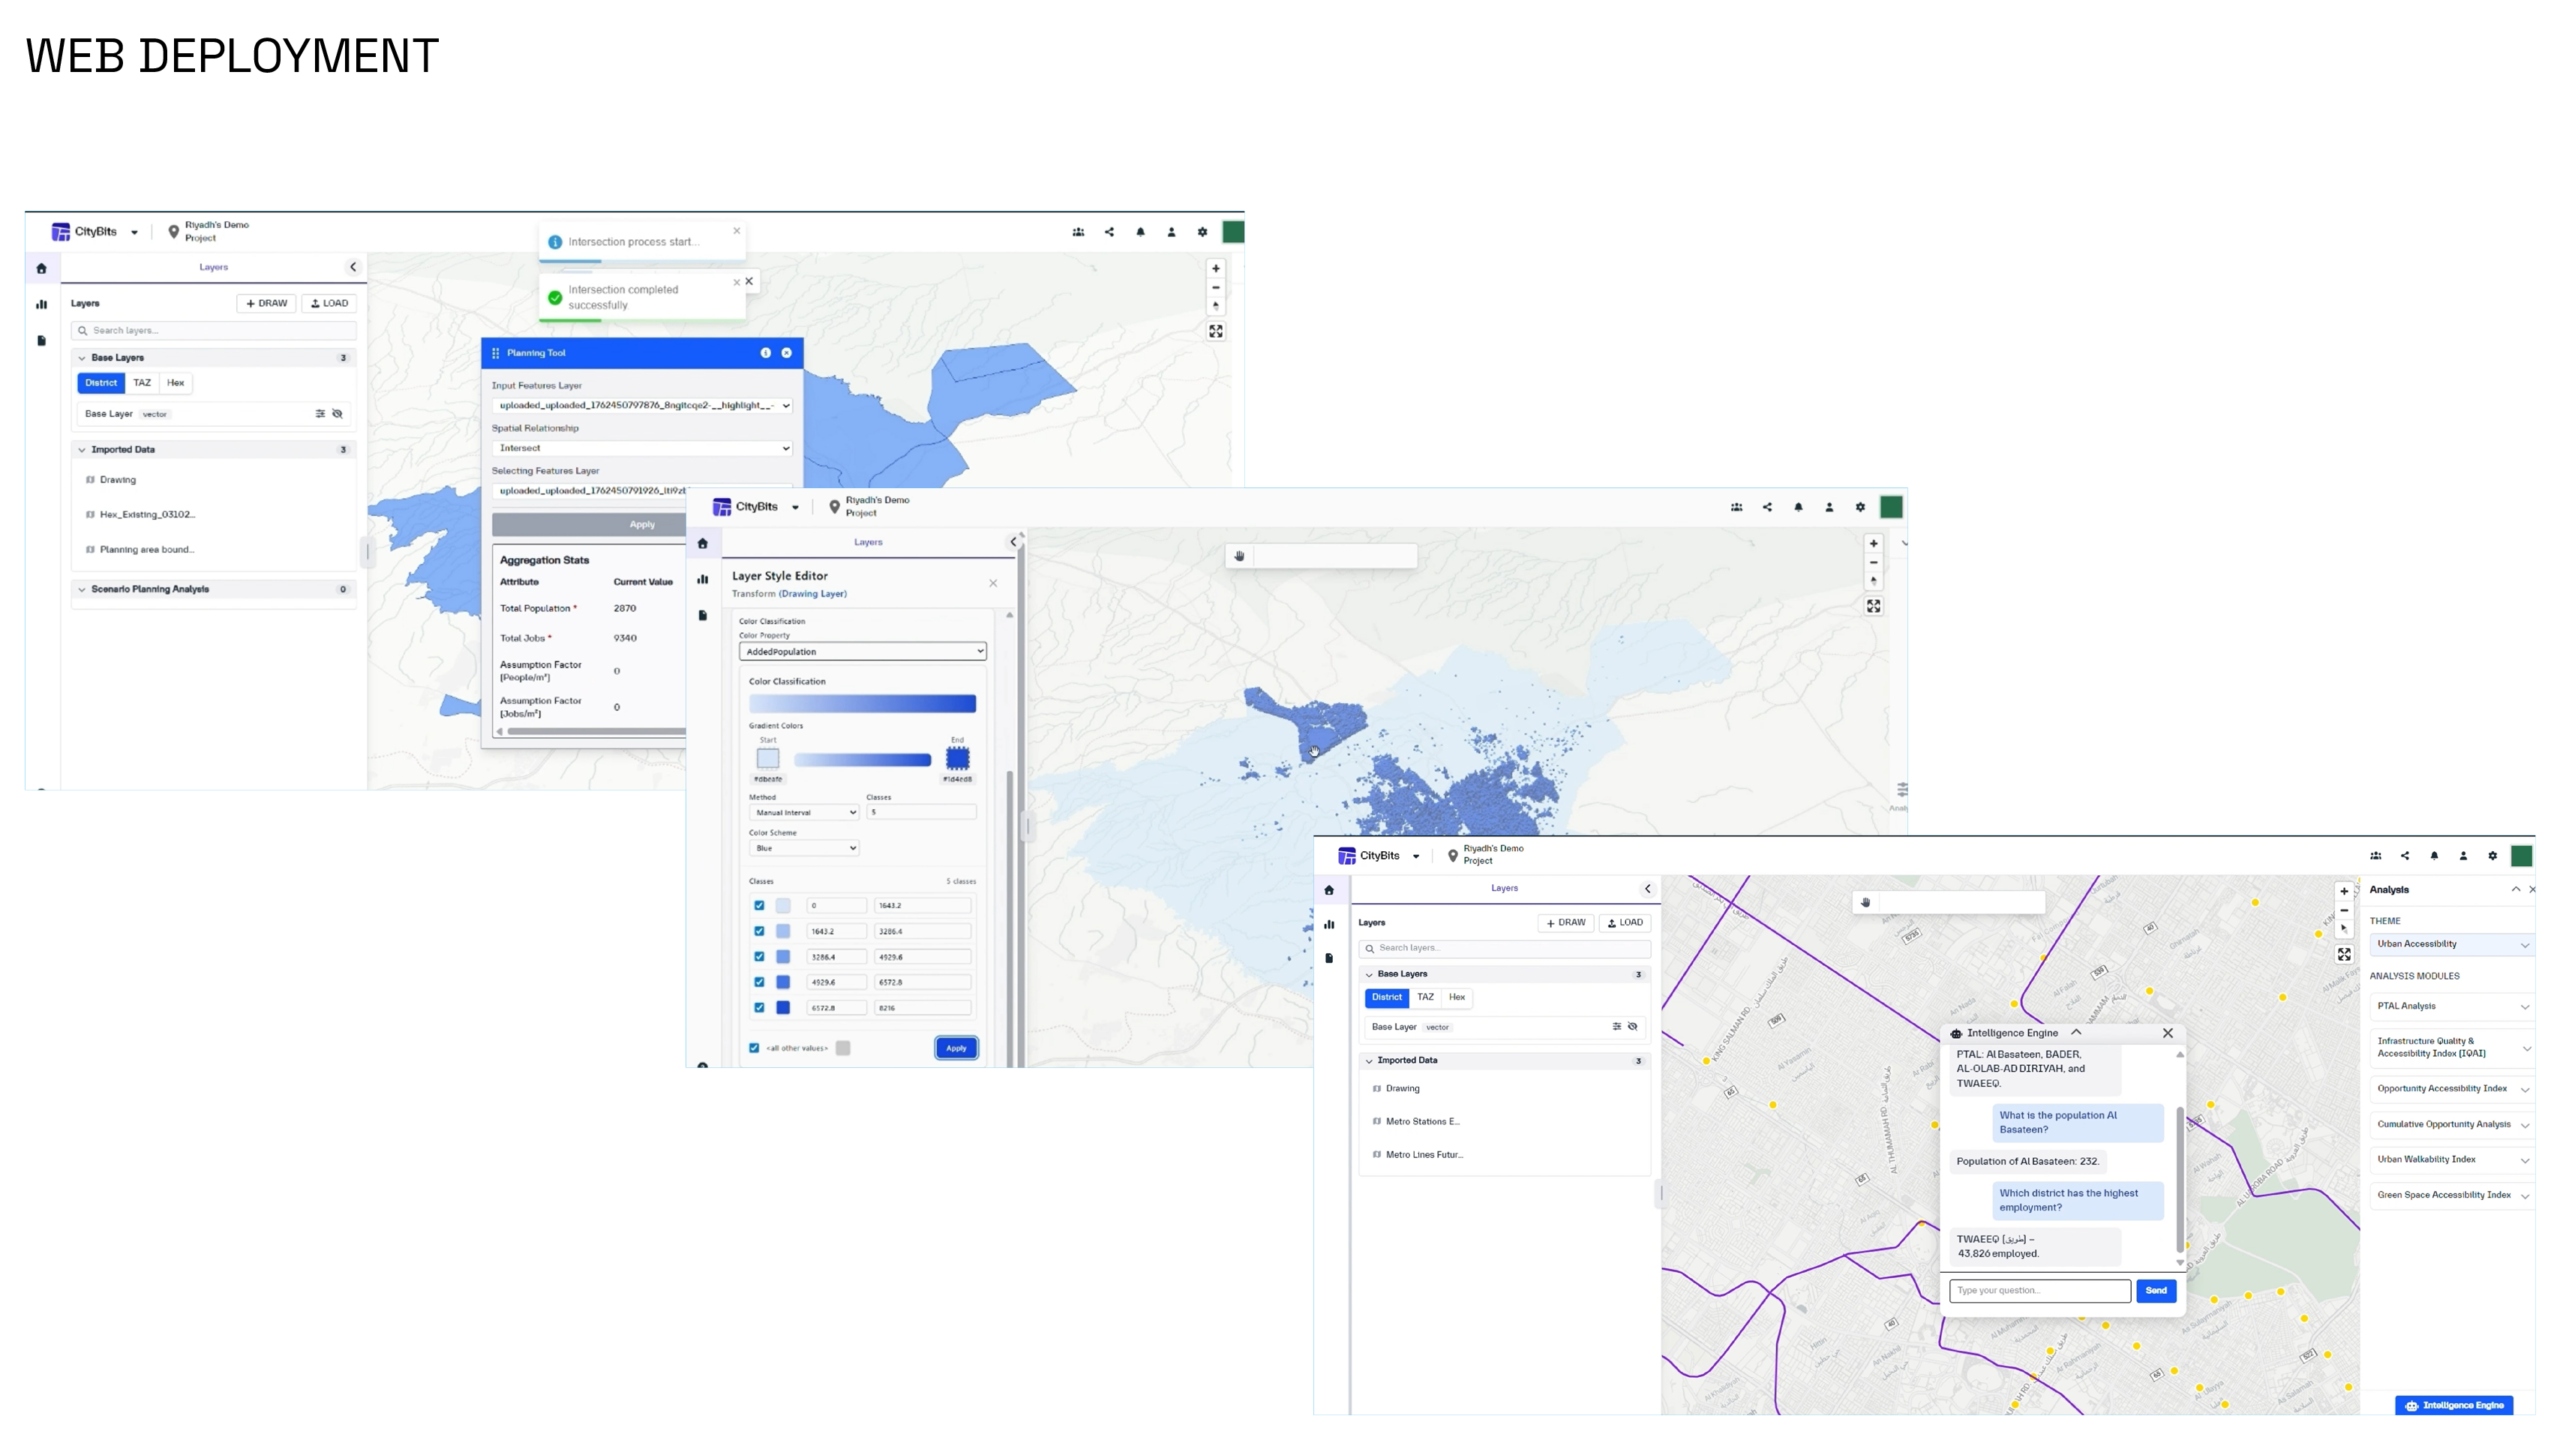The width and height of the screenshot is (2560, 1440).
Task: Click the Planning Tool info icon
Action: coord(766,353)
